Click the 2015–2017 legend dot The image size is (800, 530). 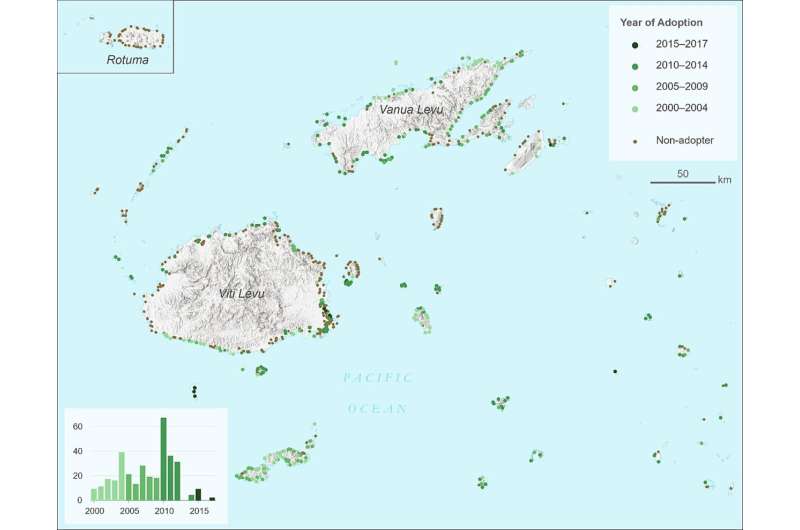[635, 45]
